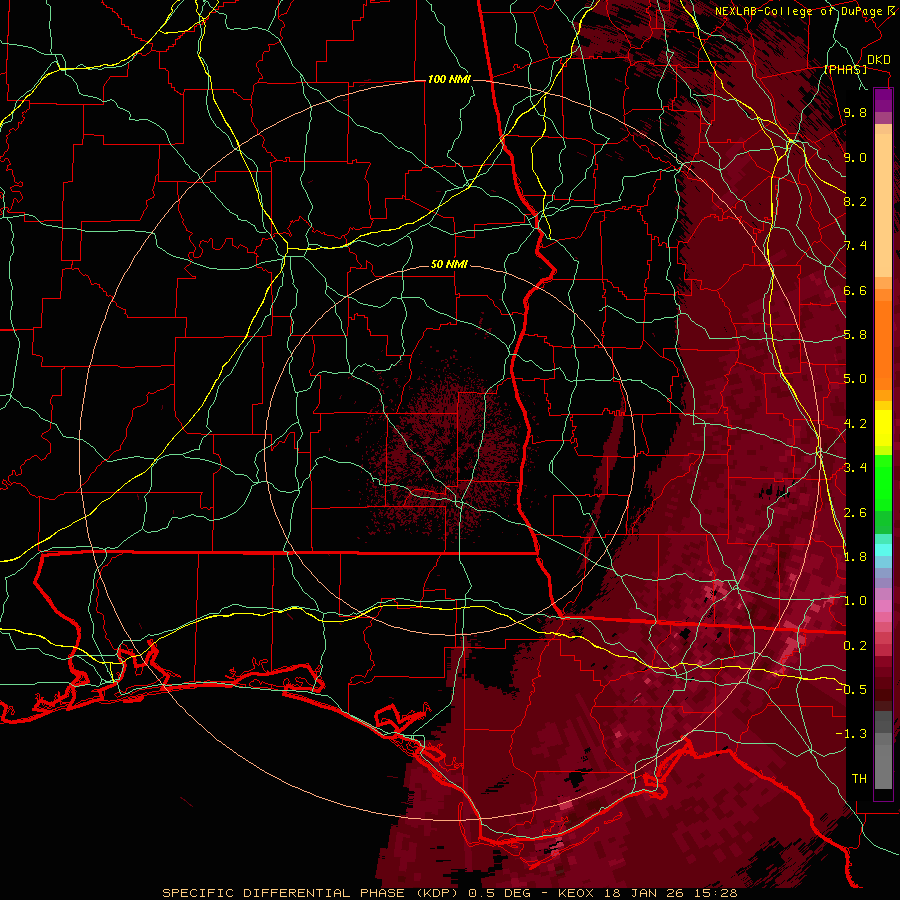Click the 50 NMI range ring label
This screenshot has height=900, width=900.
449,264
